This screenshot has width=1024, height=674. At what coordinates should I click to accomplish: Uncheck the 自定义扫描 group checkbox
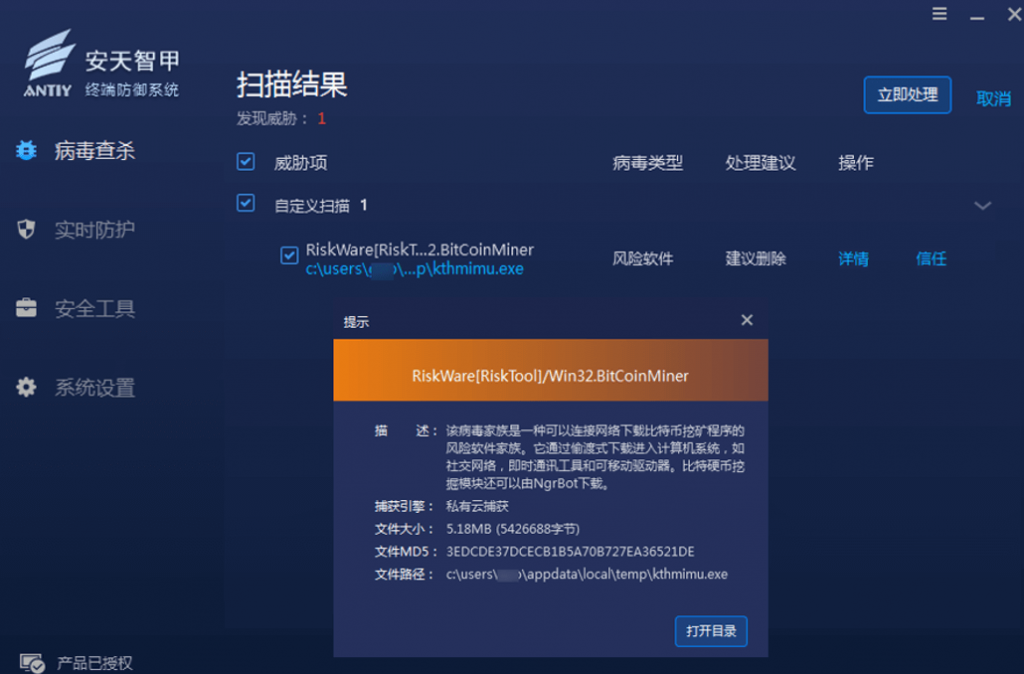click(245, 204)
